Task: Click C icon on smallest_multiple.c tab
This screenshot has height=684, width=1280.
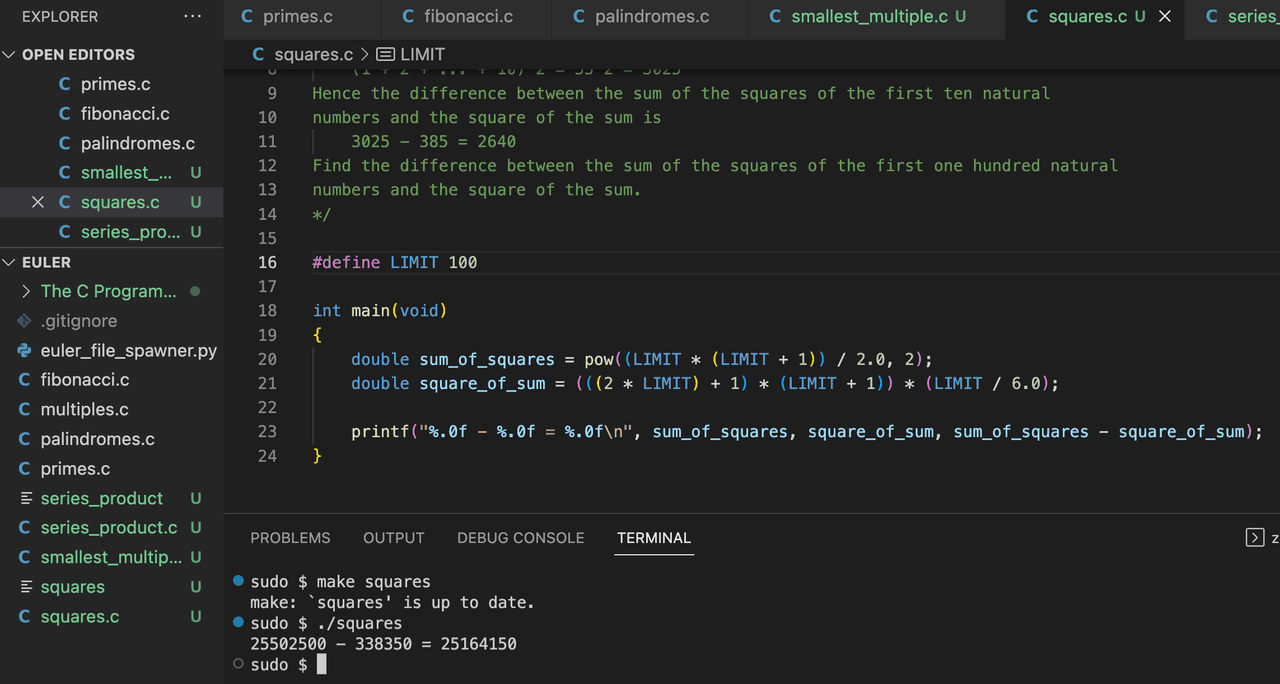Action: 776,17
